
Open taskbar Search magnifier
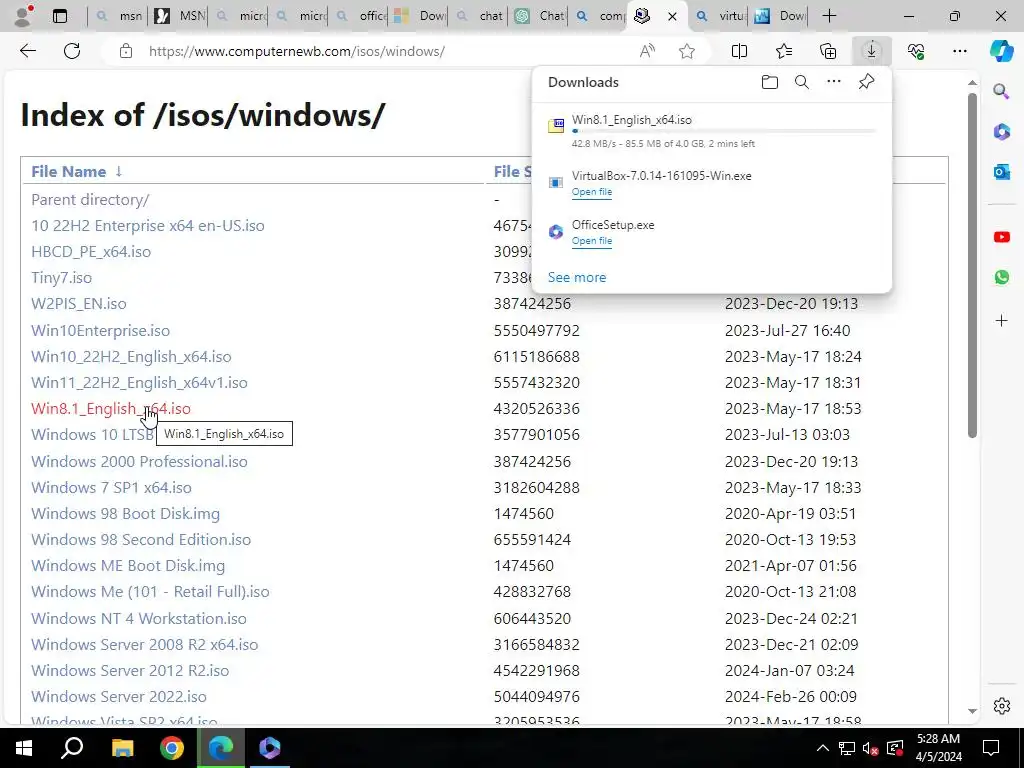(72, 747)
